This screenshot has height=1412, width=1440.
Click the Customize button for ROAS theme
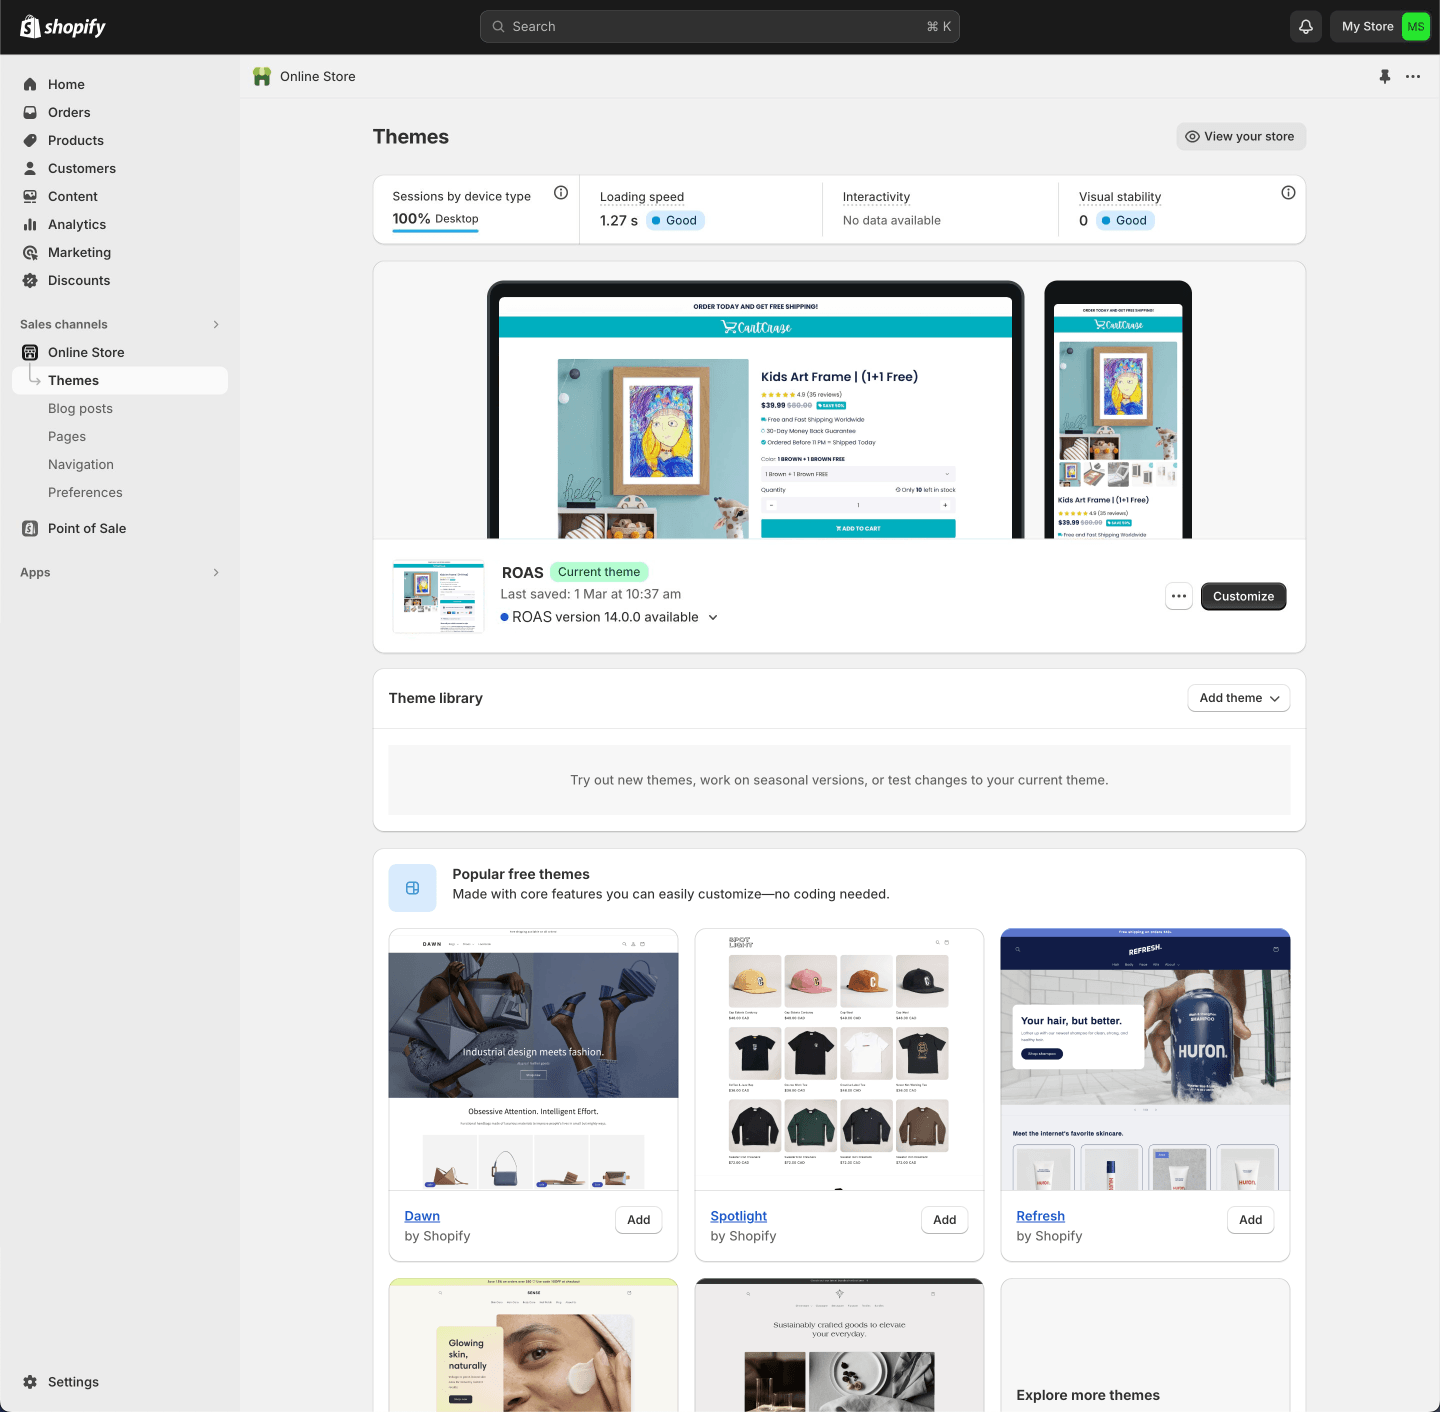click(1243, 596)
